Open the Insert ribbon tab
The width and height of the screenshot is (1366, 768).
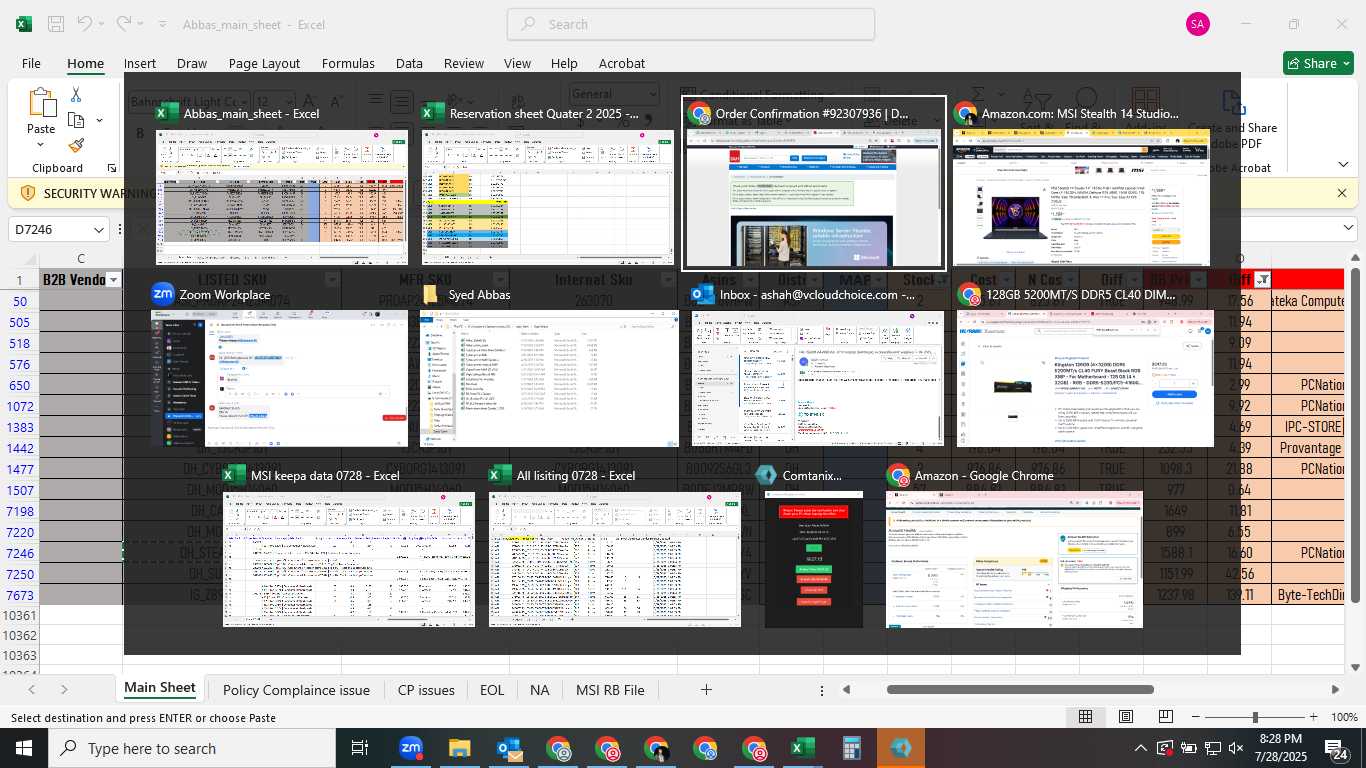coord(140,63)
